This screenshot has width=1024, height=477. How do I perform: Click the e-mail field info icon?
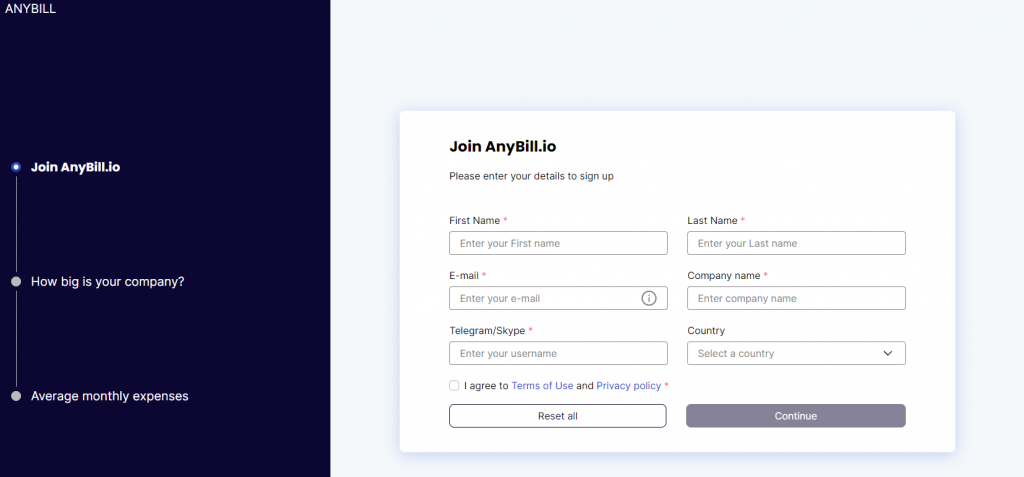point(648,298)
